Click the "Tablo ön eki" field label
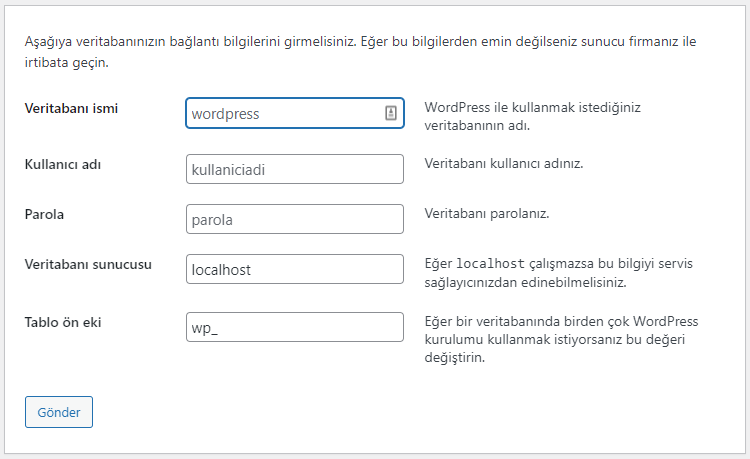750x459 pixels. pos(63,322)
